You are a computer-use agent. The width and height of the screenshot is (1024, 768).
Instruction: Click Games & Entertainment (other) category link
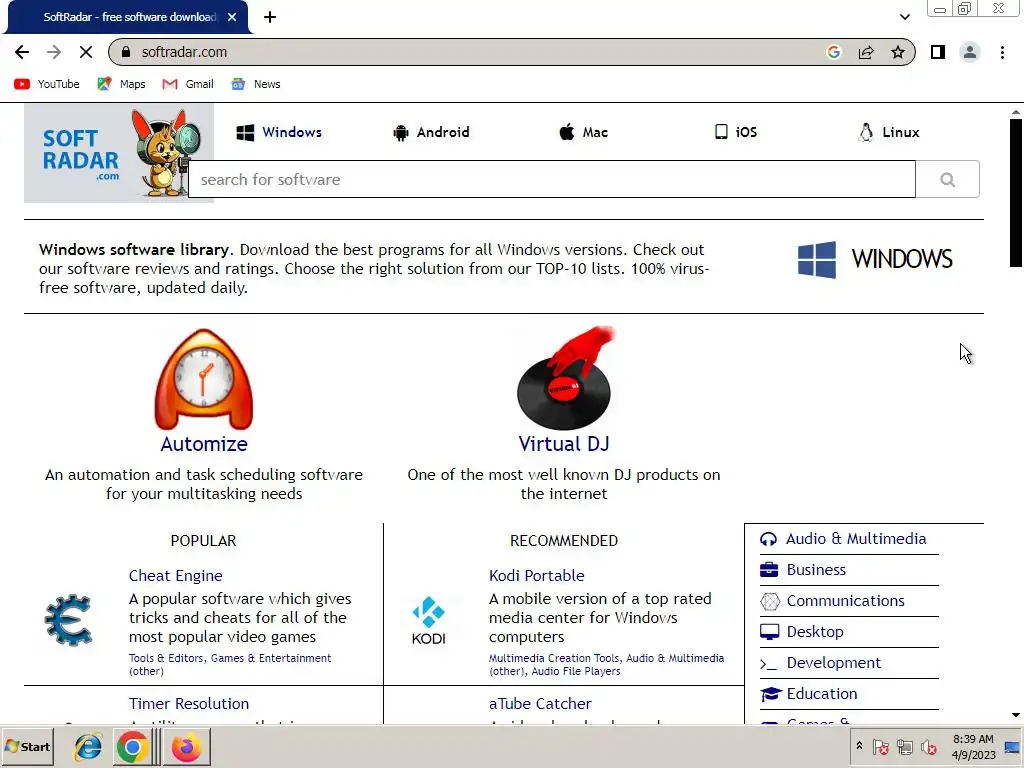pyautogui.click(x=230, y=664)
